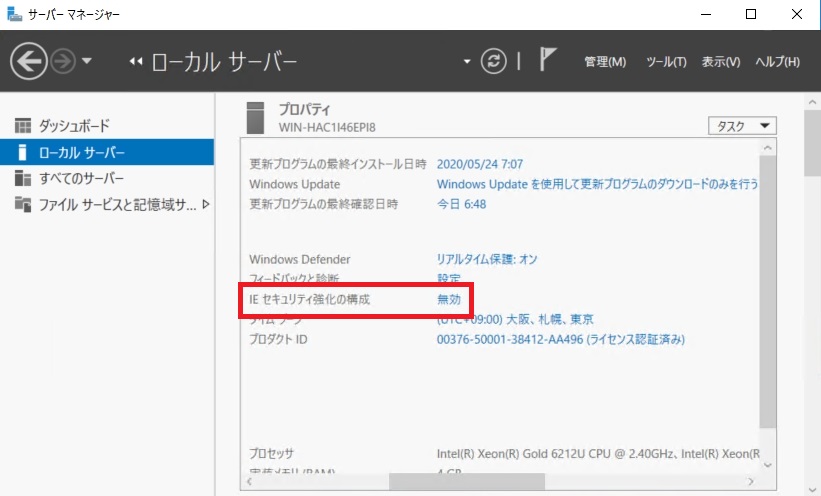Expand the ファイル サービス sidebar arrow
This screenshot has width=821, height=496.
coord(206,204)
